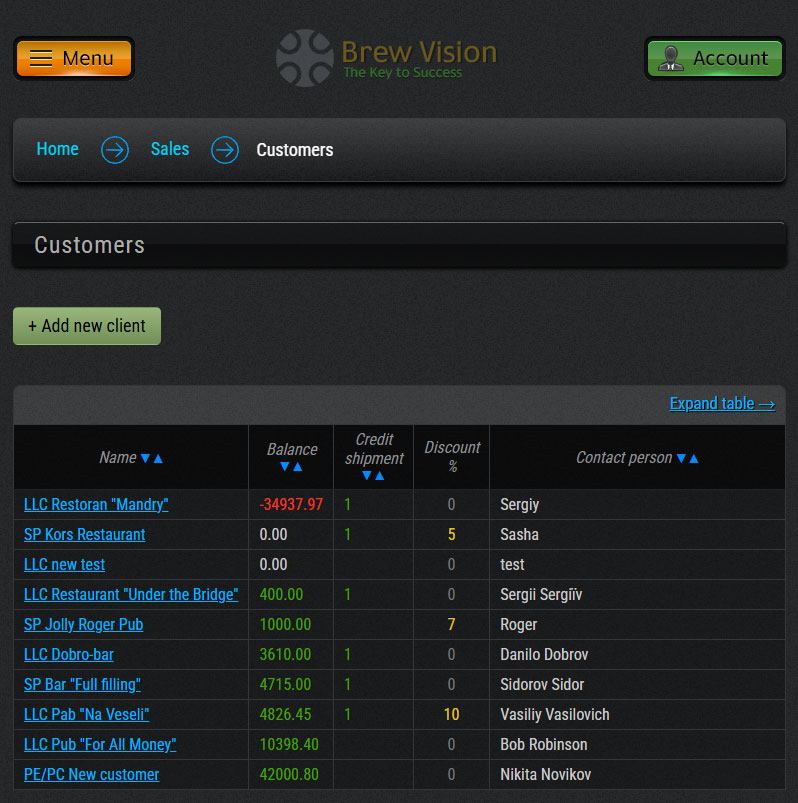Viewport: 798px width, 803px height.
Task: Sort Balance column ascending with up arrow
Action: click(x=298, y=467)
